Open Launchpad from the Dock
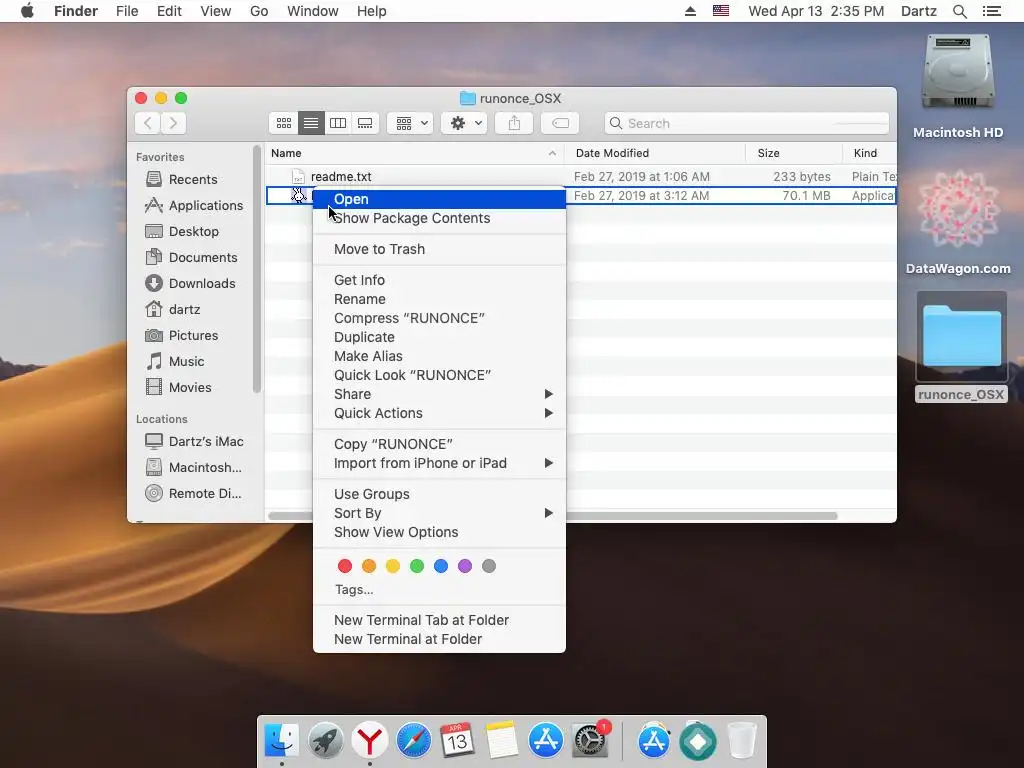Screen dimensions: 1024x768 pyautogui.click(x=325, y=741)
